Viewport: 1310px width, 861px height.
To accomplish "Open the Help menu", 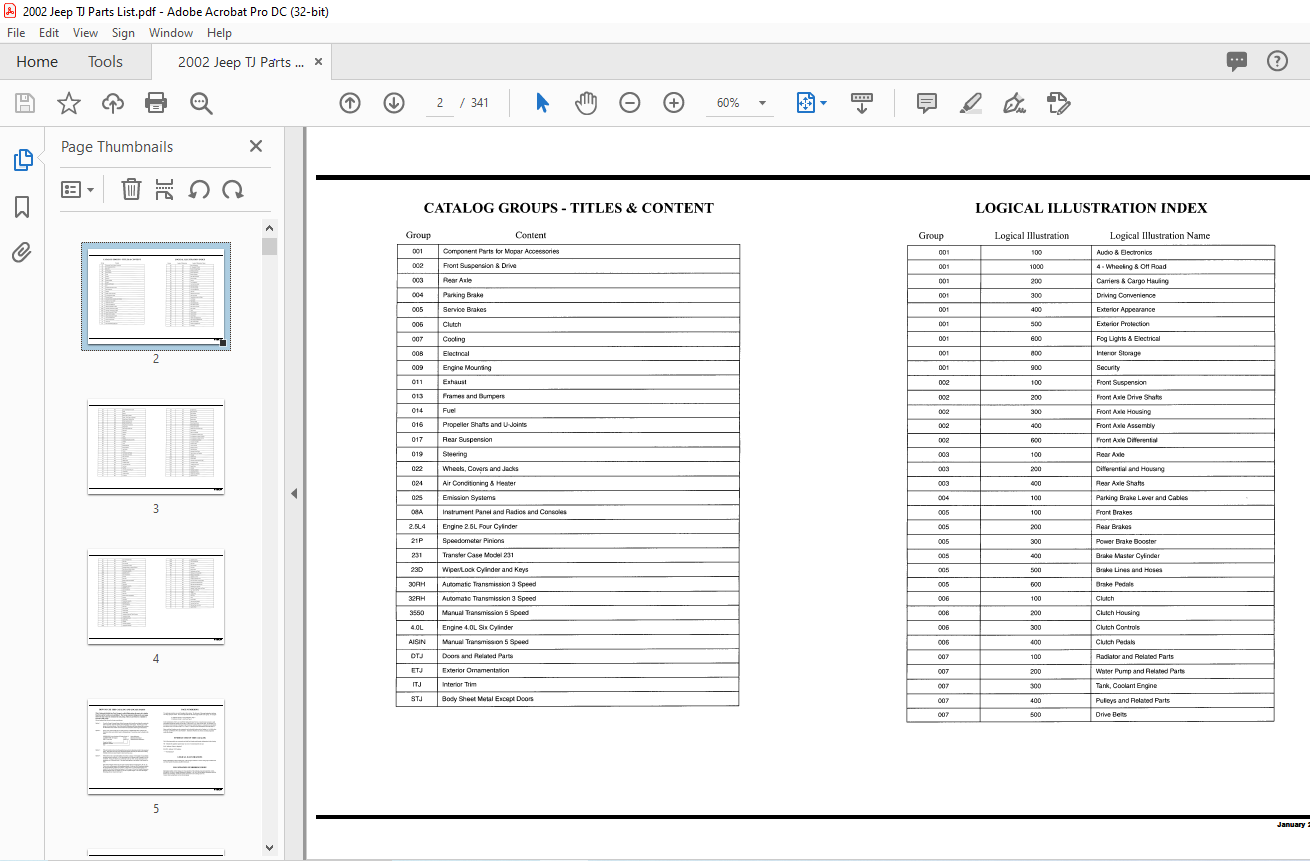I will tap(219, 33).
